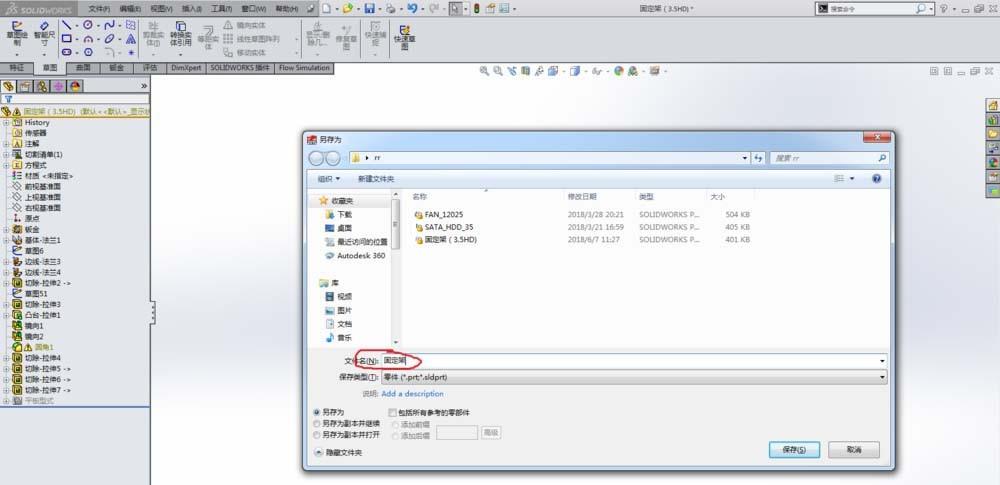Screen dimensions: 1000x485
Task: Click the dialog Help question mark icon
Action: pos(876,179)
